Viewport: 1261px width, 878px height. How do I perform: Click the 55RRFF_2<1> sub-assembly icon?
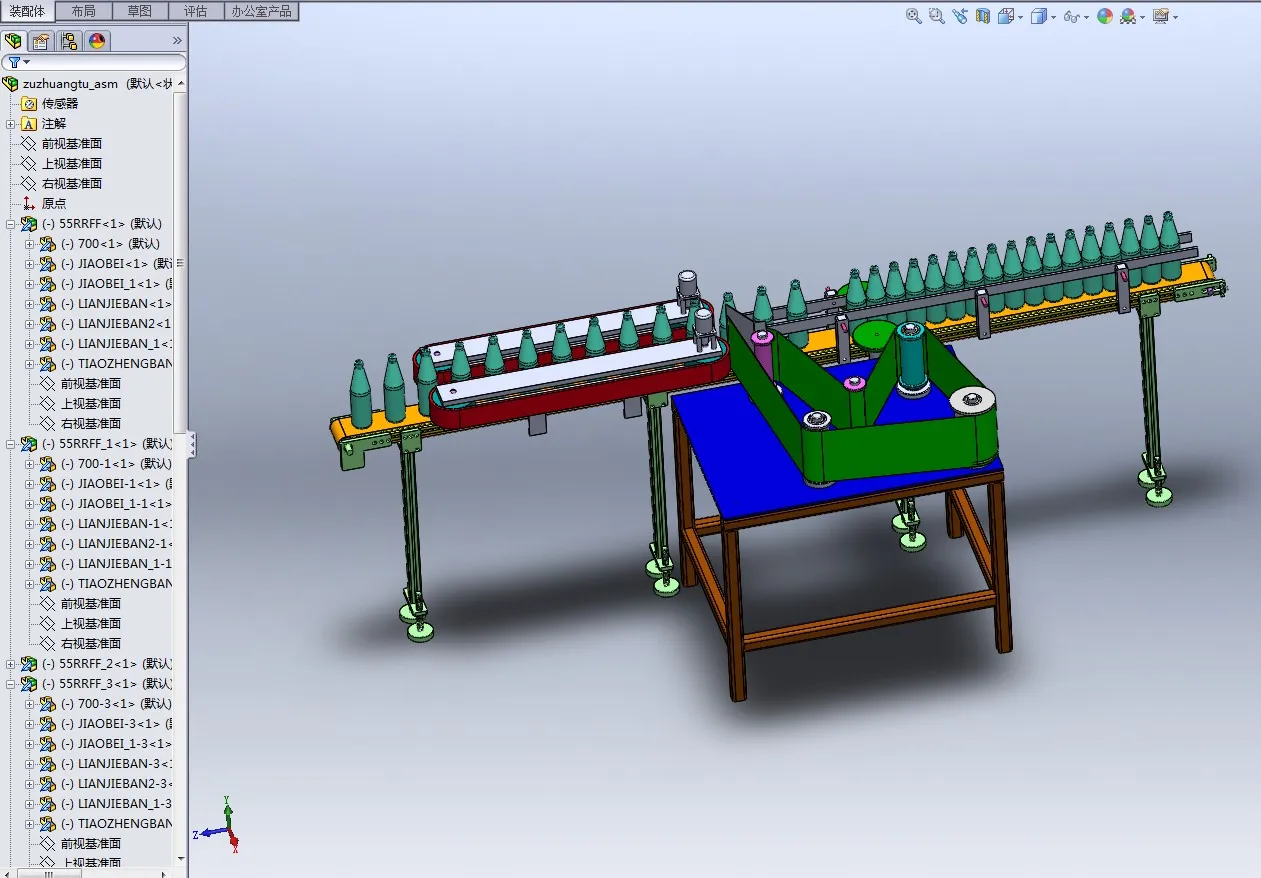[29, 664]
